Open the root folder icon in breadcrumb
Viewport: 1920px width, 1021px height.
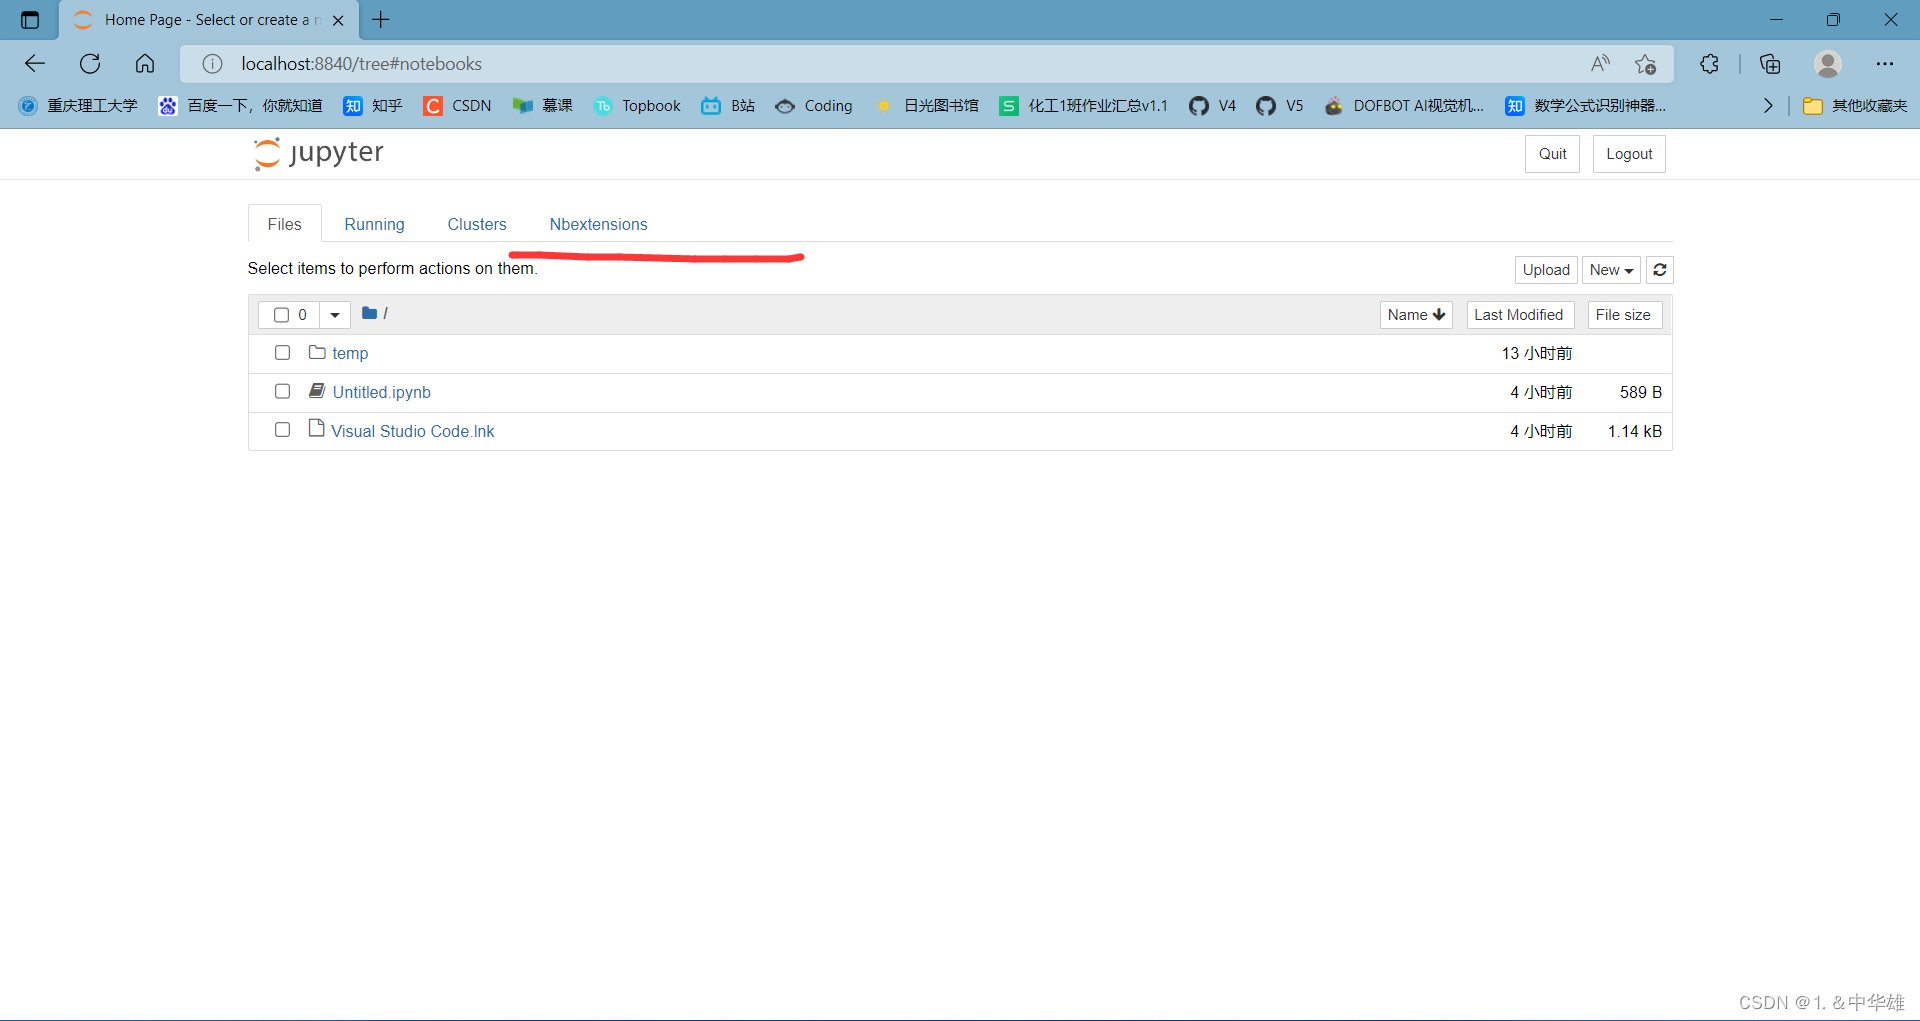coord(369,314)
